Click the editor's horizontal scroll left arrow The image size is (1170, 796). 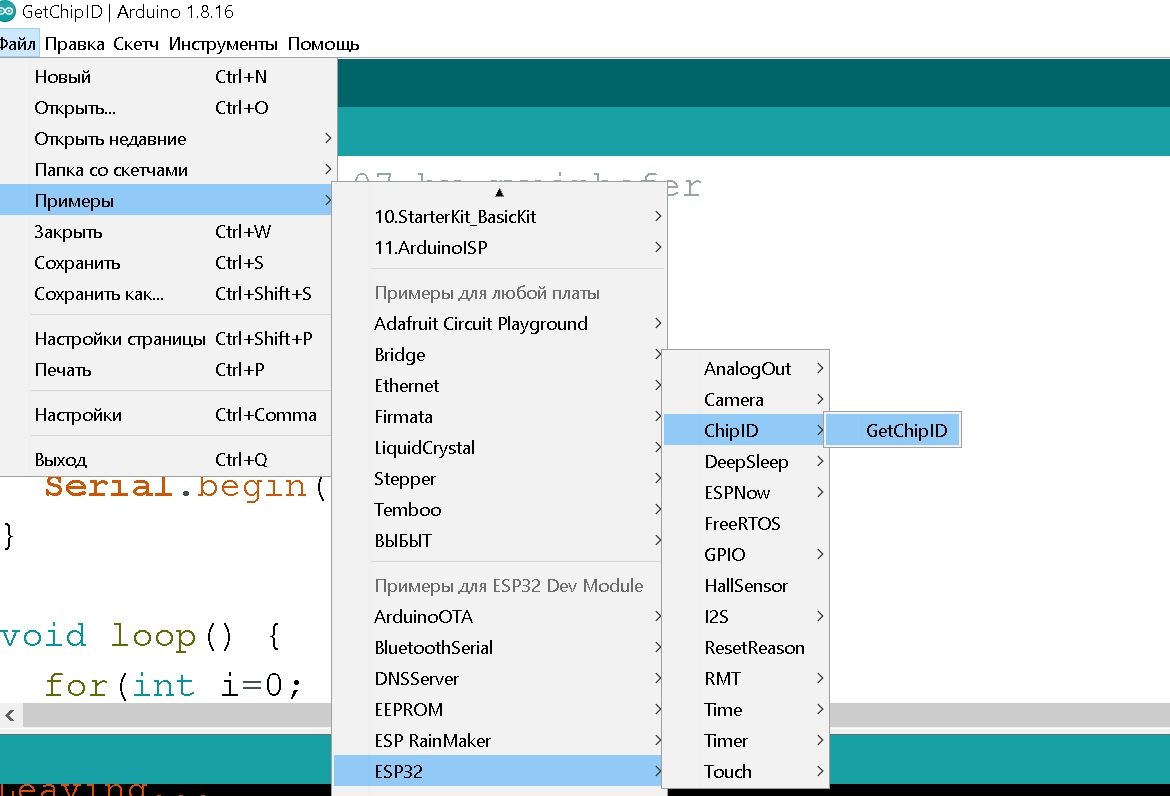click(x=10, y=715)
